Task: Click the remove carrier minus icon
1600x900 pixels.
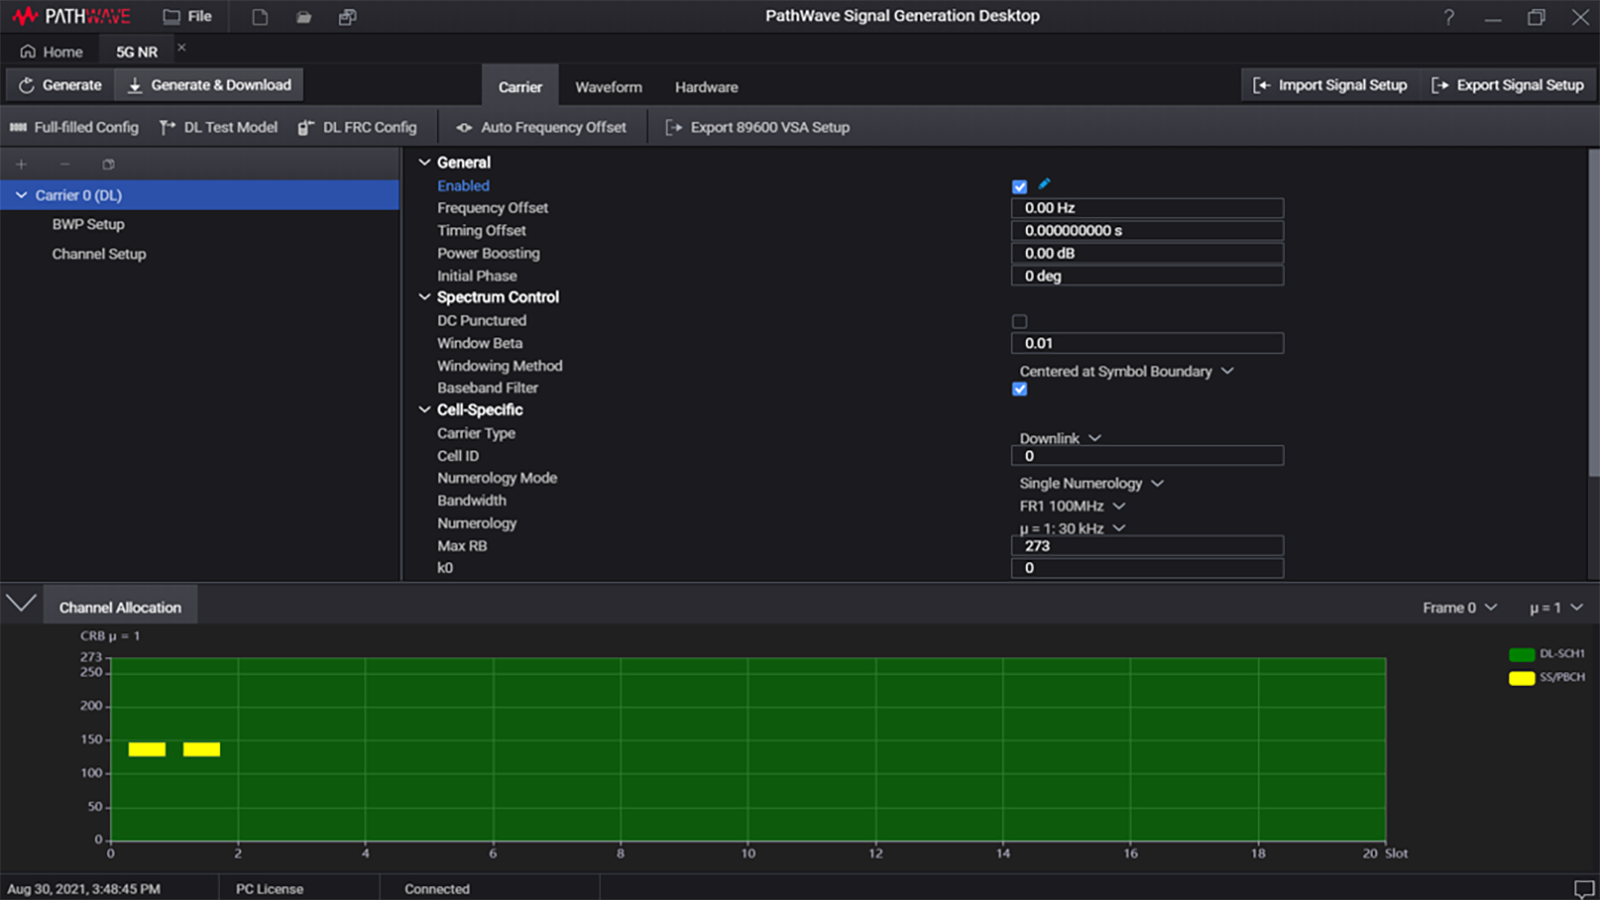Action: (65, 164)
